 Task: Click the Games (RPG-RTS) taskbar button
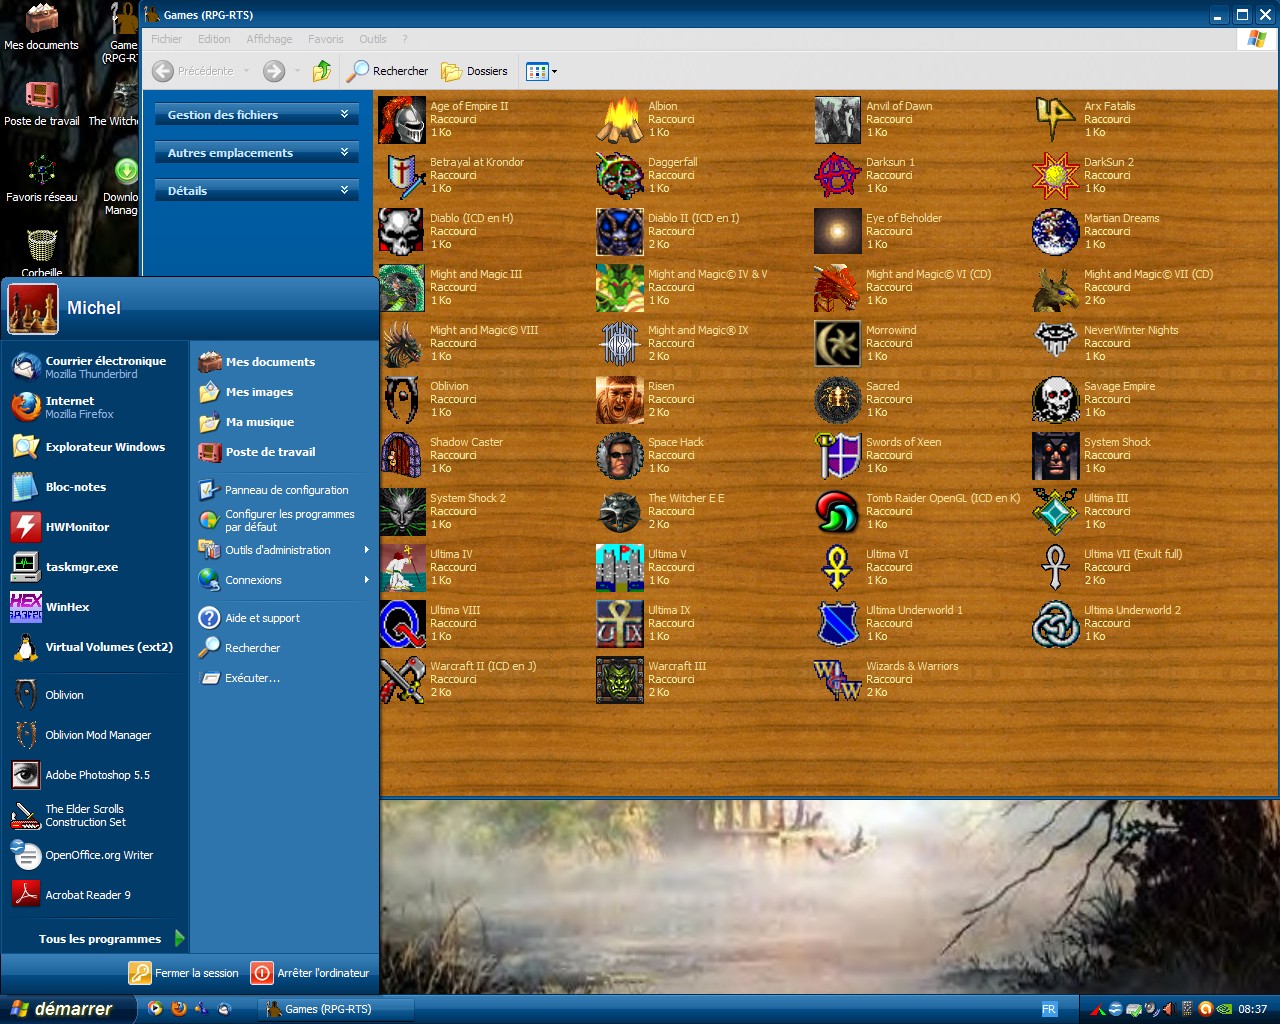pos(335,1009)
